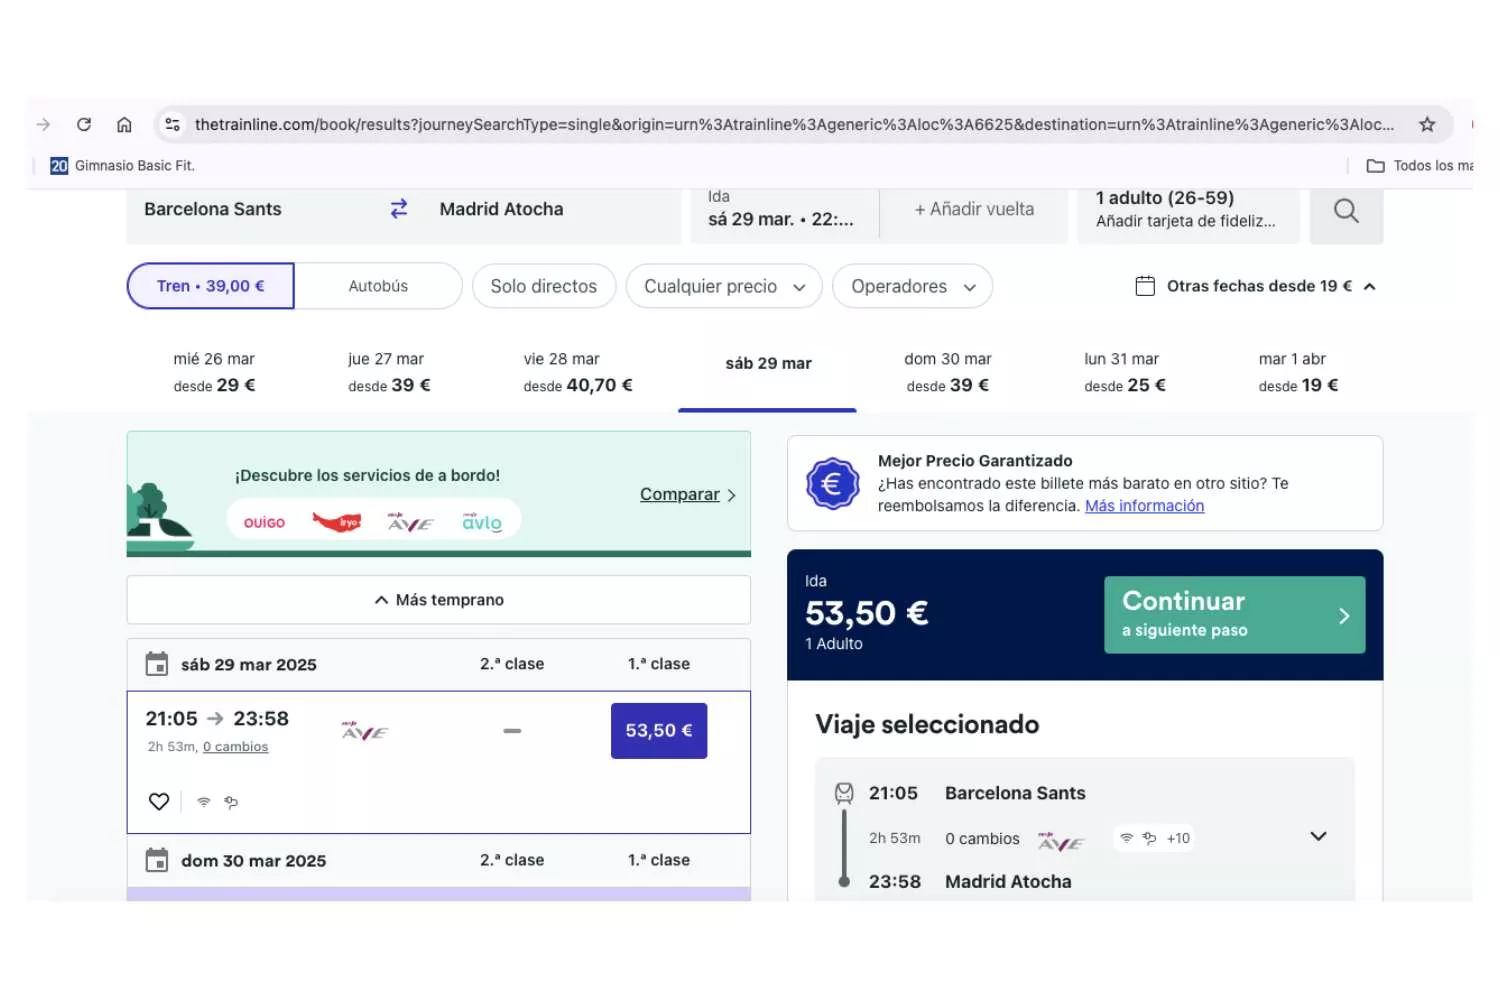The width and height of the screenshot is (1500, 1000).
Task: Select the dom 30 mar date tab
Action: [x=947, y=372]
